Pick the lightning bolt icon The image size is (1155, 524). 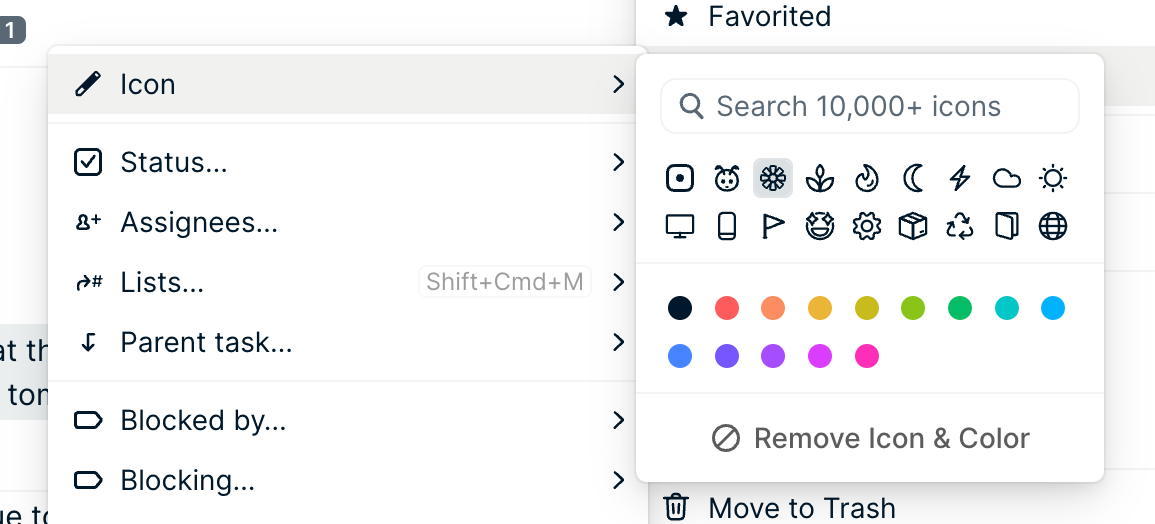pyautogui.click(x=960, y=179)
